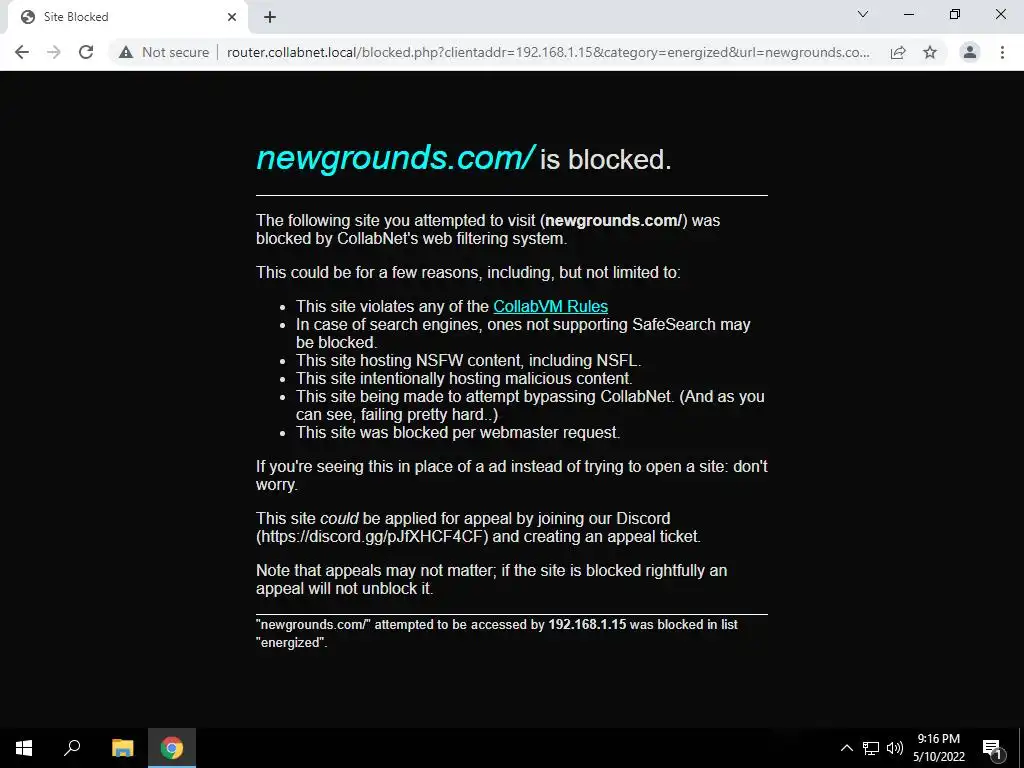Screen dimensions: 1024x768
Task: Go back using the browser back arrow
Action: 22,52
